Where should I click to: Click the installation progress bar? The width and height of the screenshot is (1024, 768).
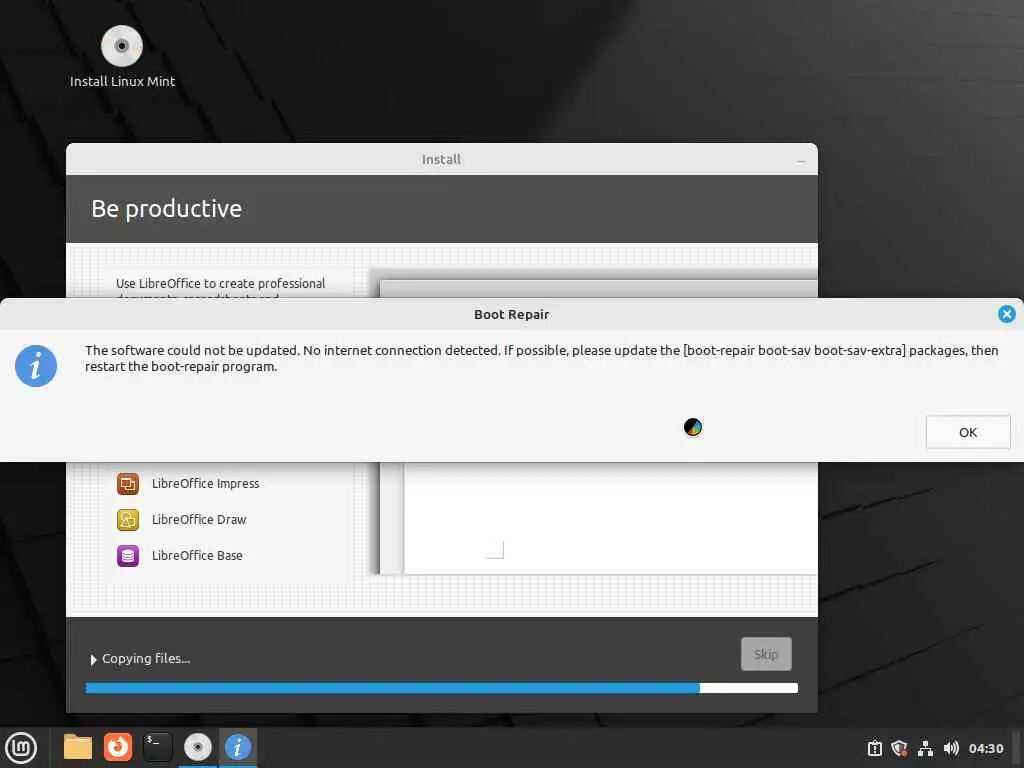pos(441,688)
